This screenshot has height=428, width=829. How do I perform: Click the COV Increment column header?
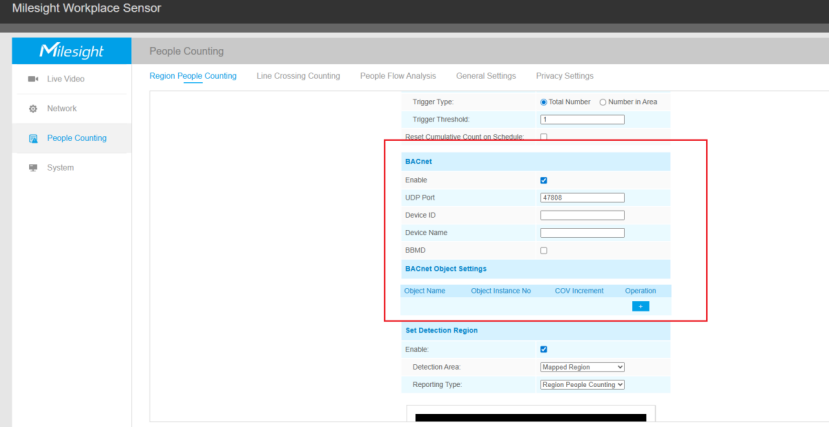(x=579, y=291)
